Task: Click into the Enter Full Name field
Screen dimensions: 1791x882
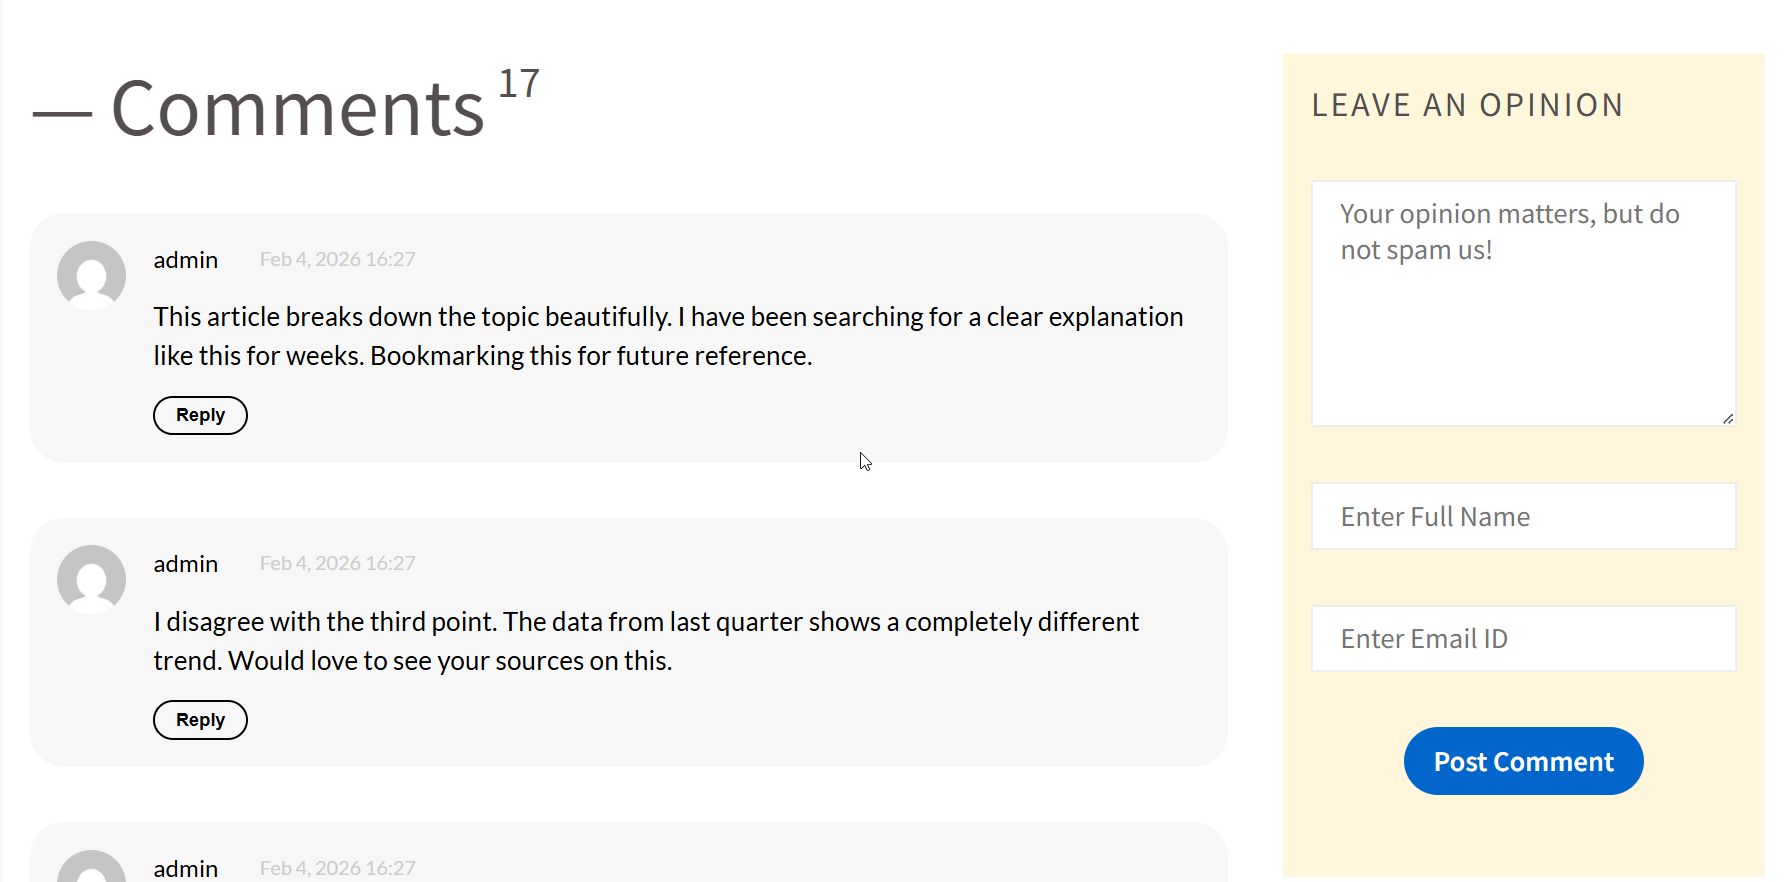Action: (x=1522, y=516)
